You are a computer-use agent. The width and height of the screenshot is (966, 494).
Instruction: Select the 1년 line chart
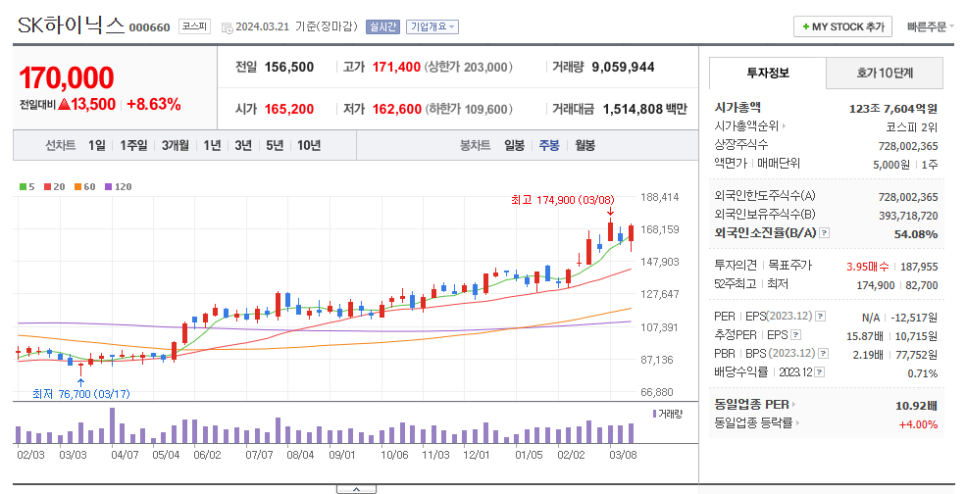tap(212, 145)
